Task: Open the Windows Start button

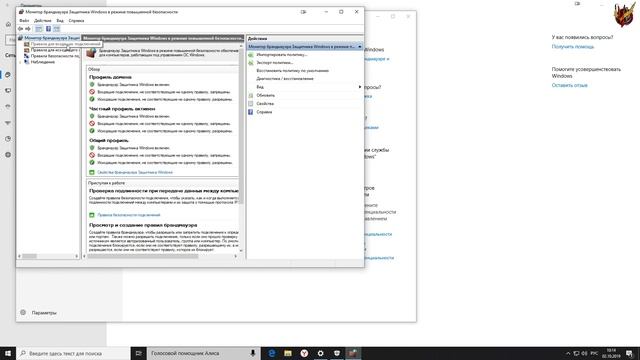Action: [x=8, y=353]
